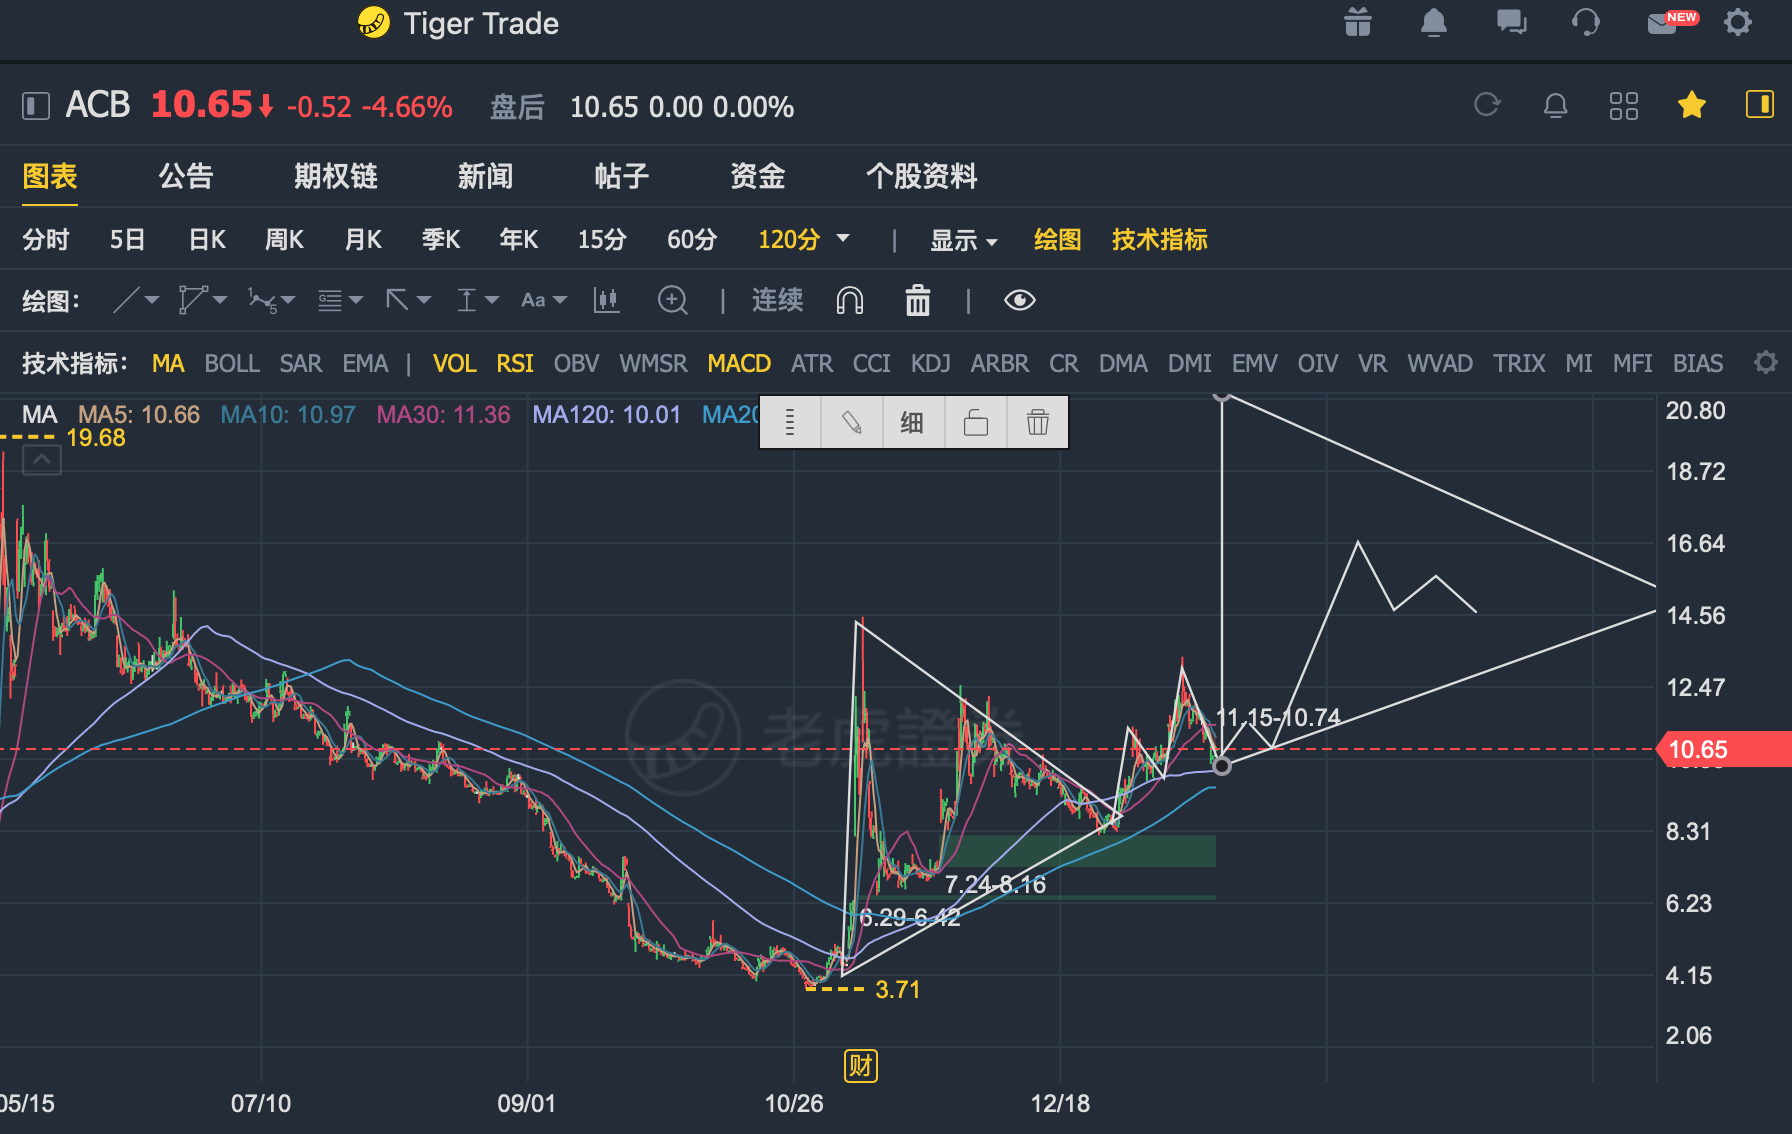The width and height of the screenshot is (1792, 1134).
Task: Toggle the magnet snap tool
Action: [850, 300]
